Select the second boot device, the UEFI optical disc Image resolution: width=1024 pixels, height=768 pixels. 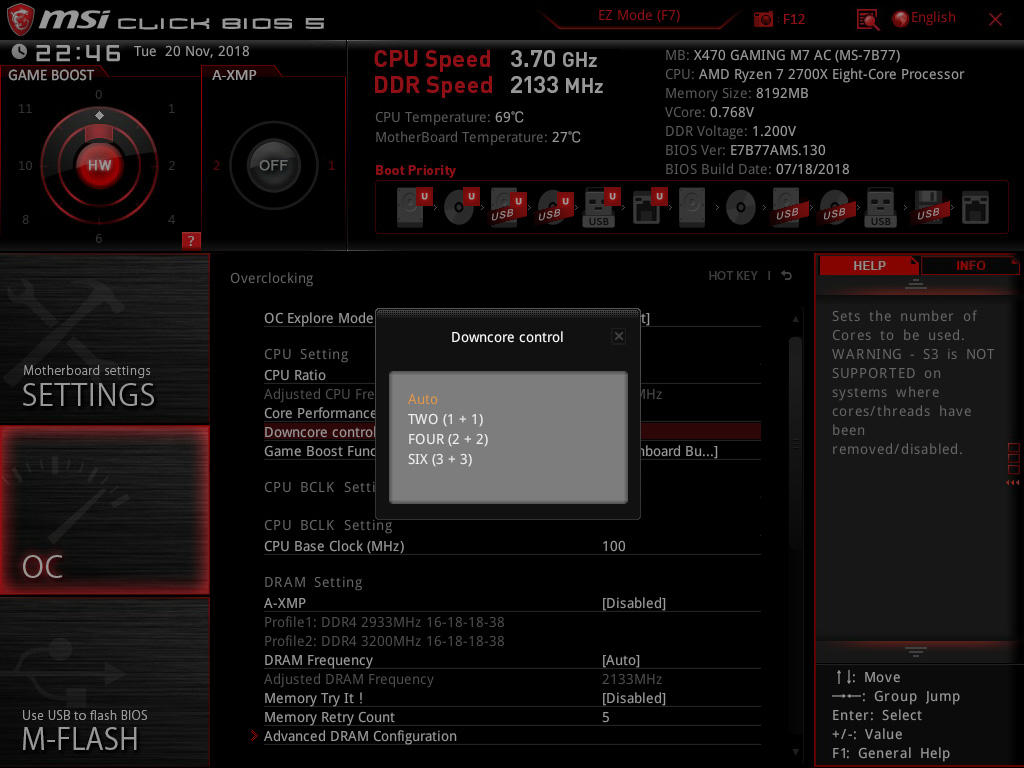461,207
